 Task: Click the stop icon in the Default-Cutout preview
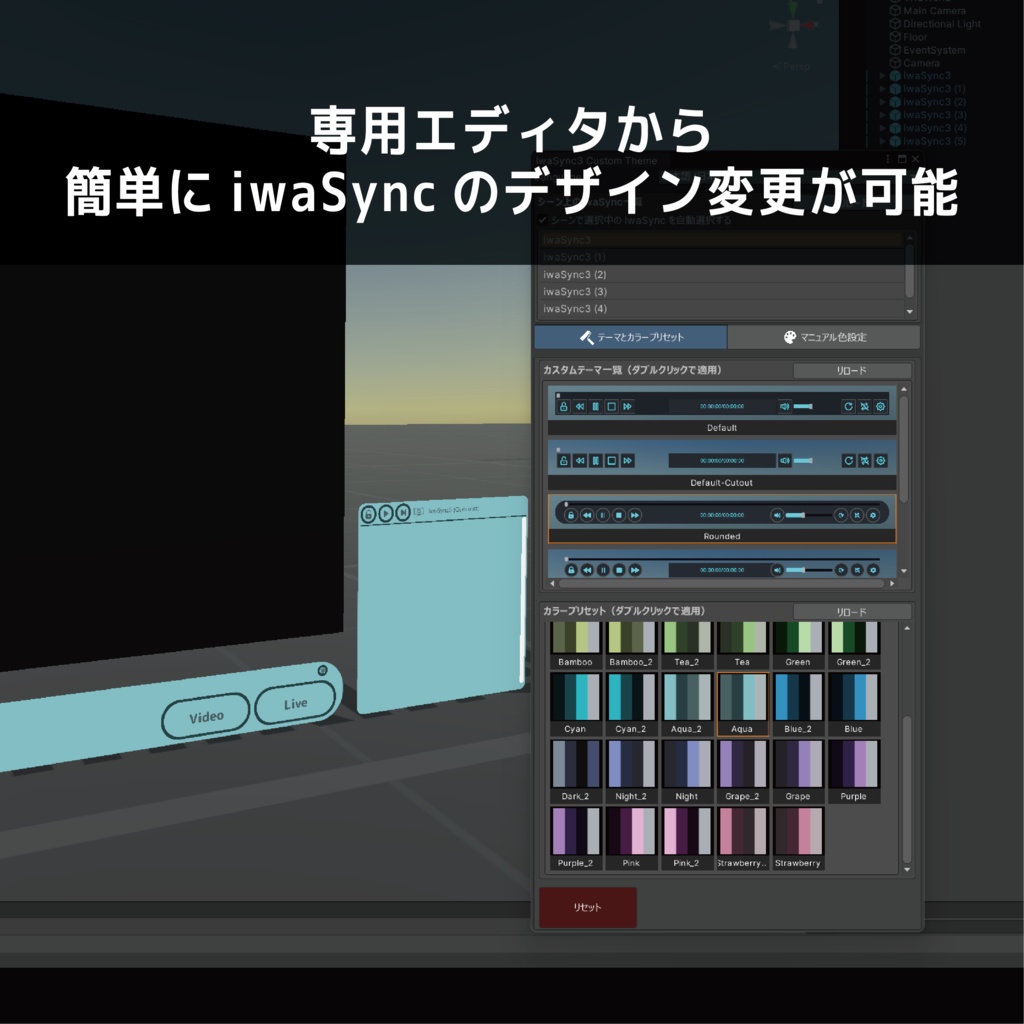(612, 461)
